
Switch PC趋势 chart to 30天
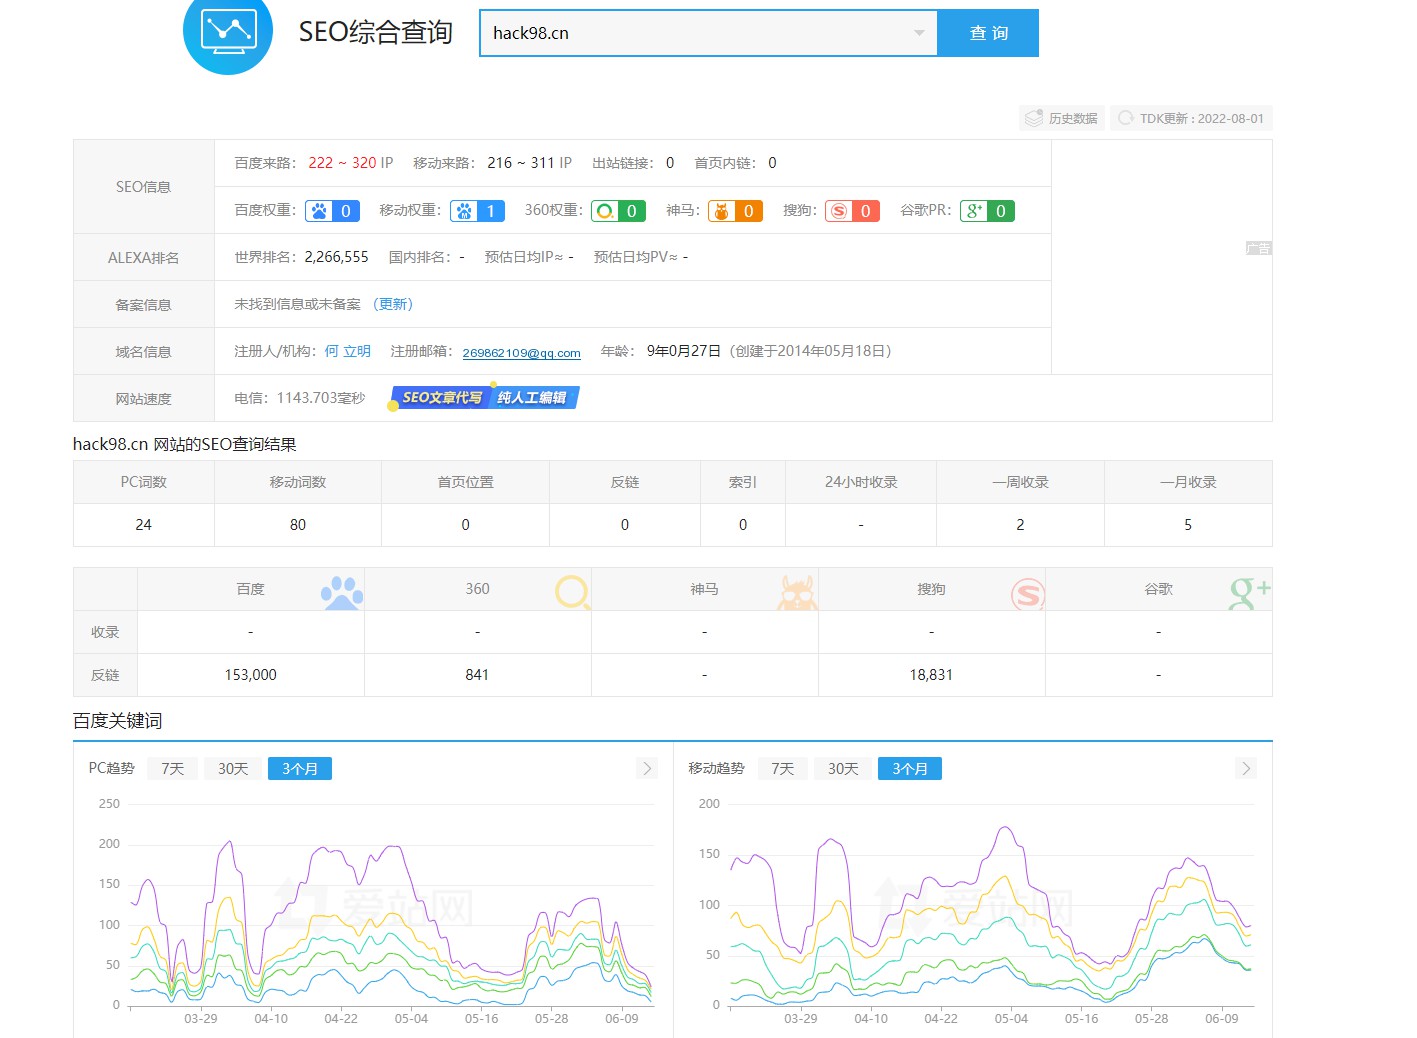[x=233, y=768]
